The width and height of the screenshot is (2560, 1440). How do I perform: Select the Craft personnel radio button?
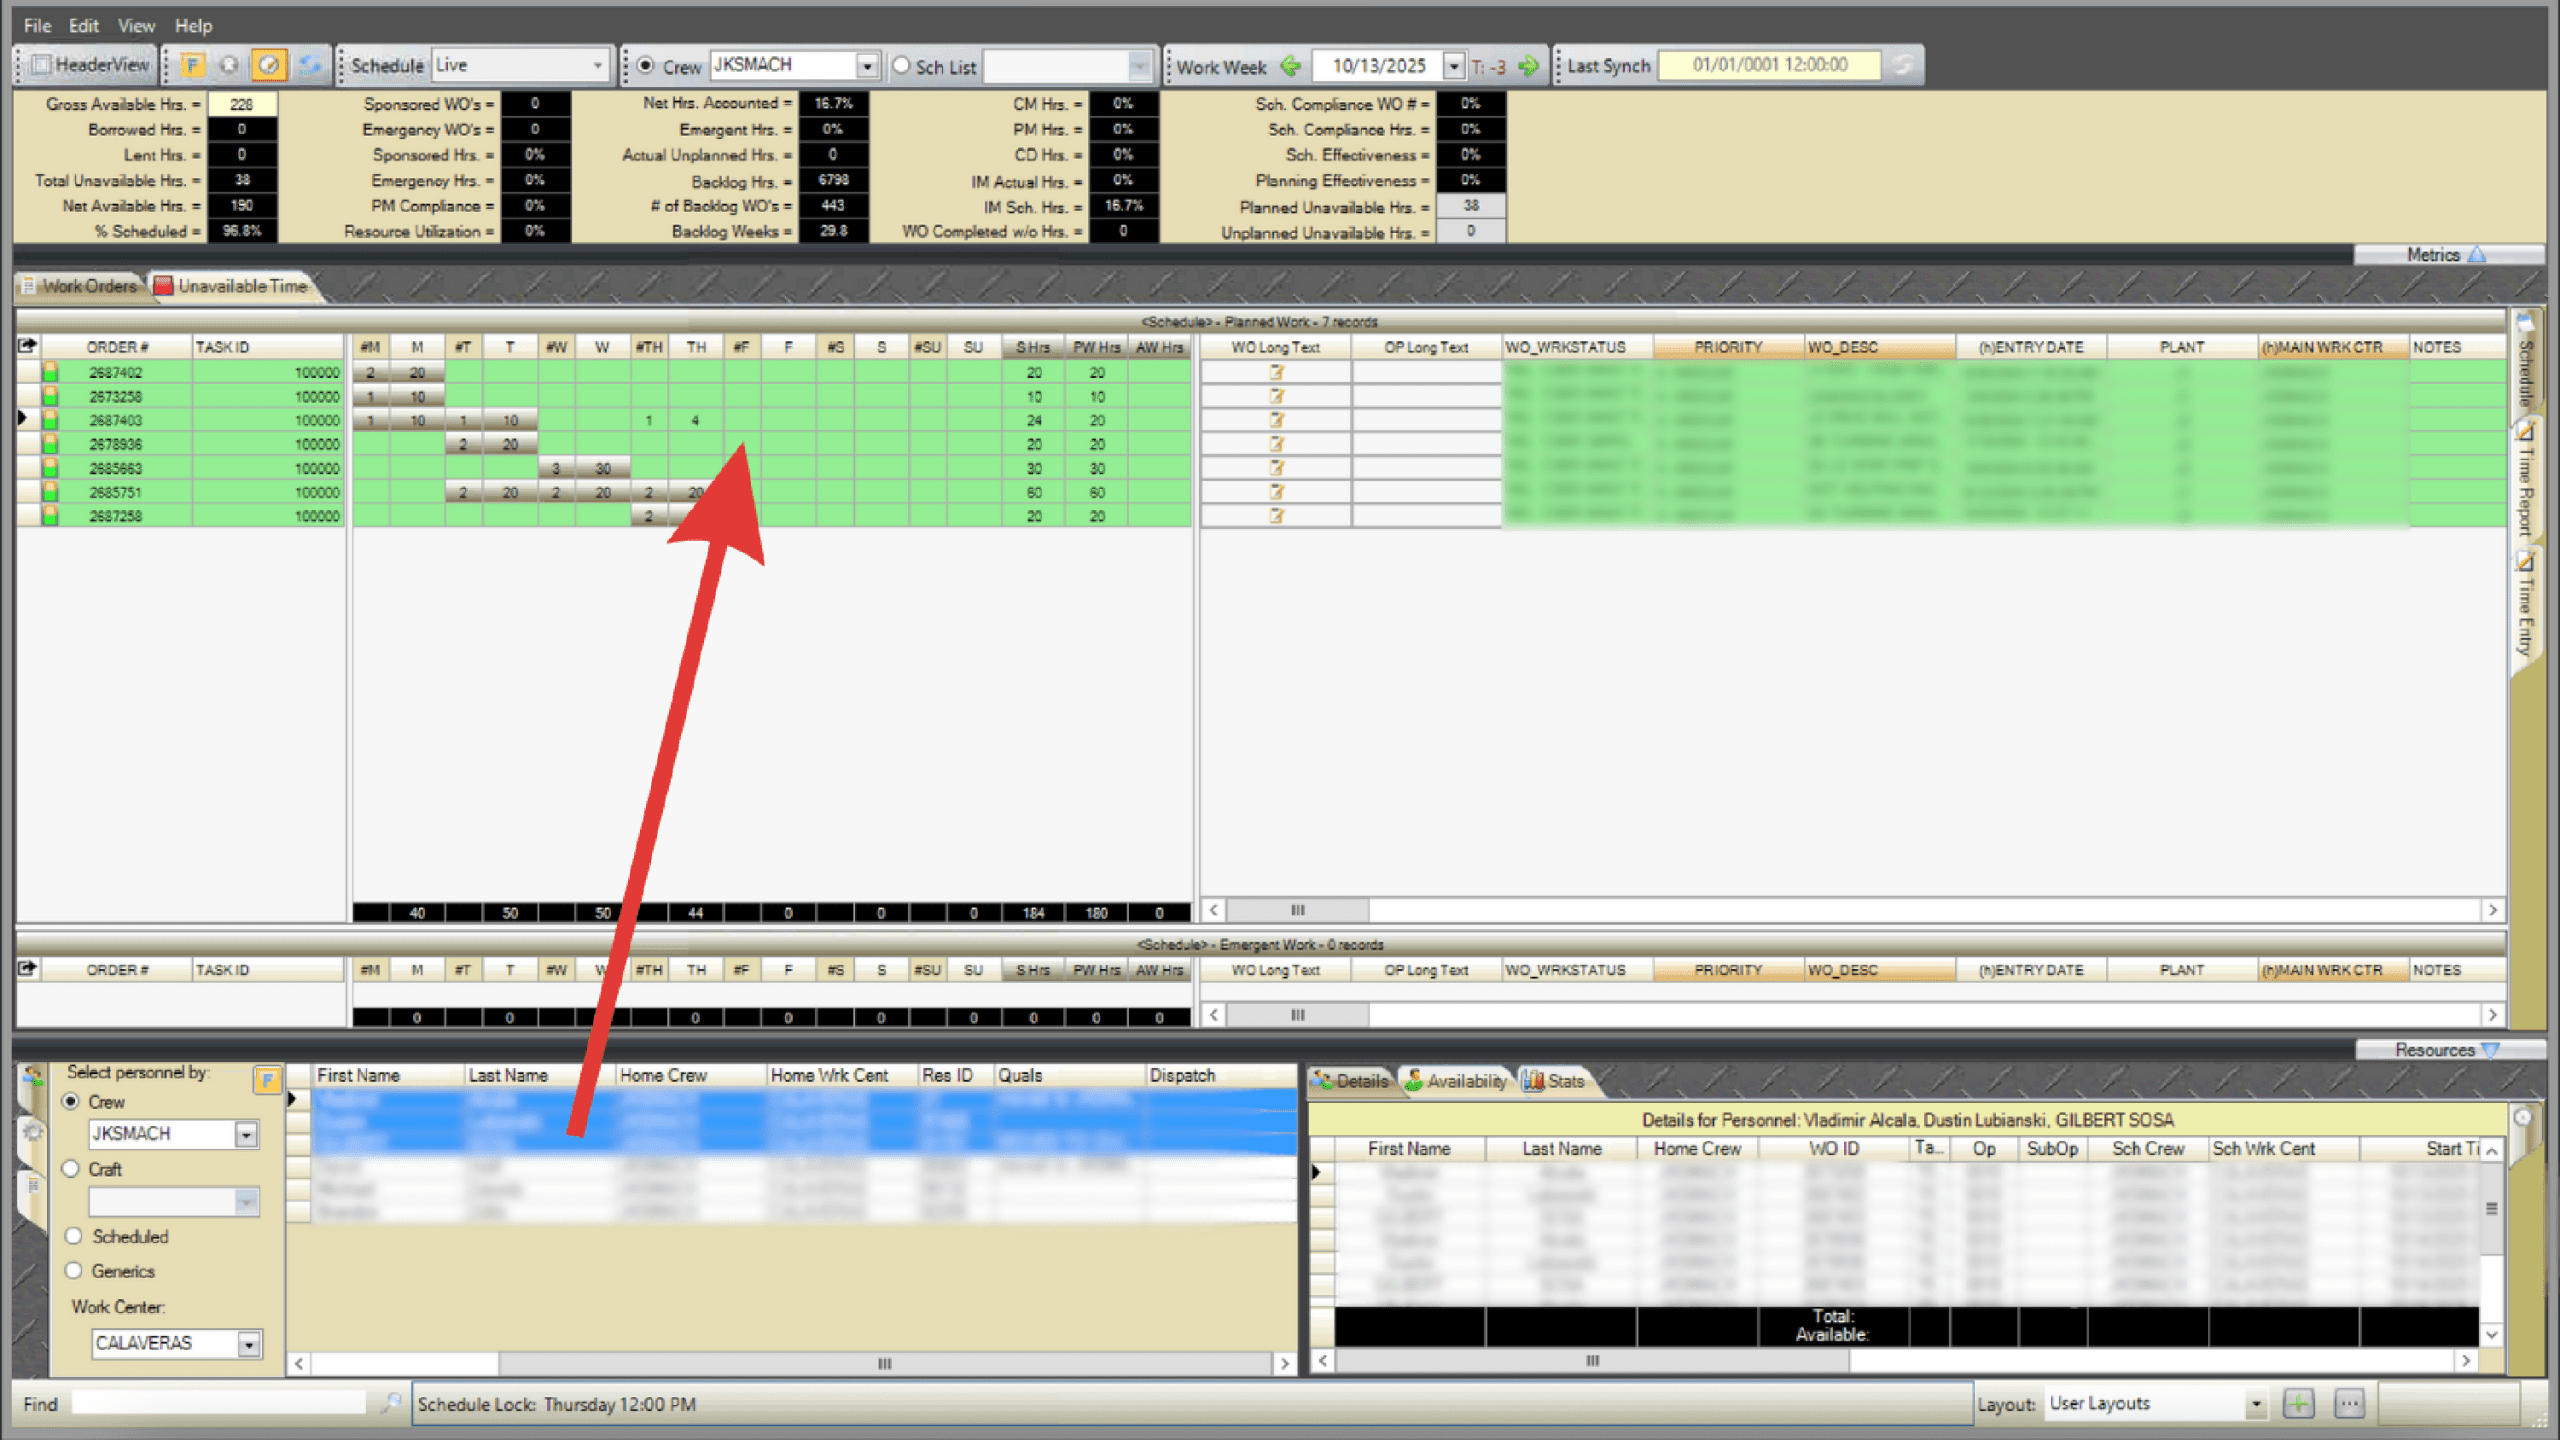(71, 1169)
